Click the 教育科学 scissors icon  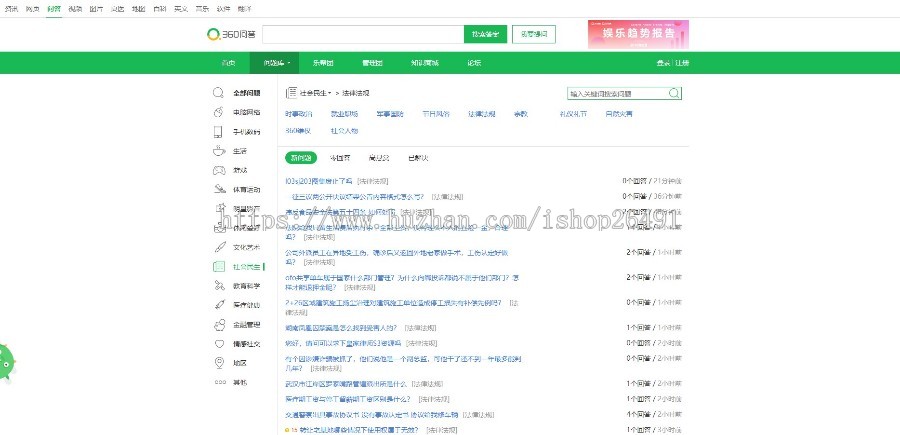coord(218,286)
